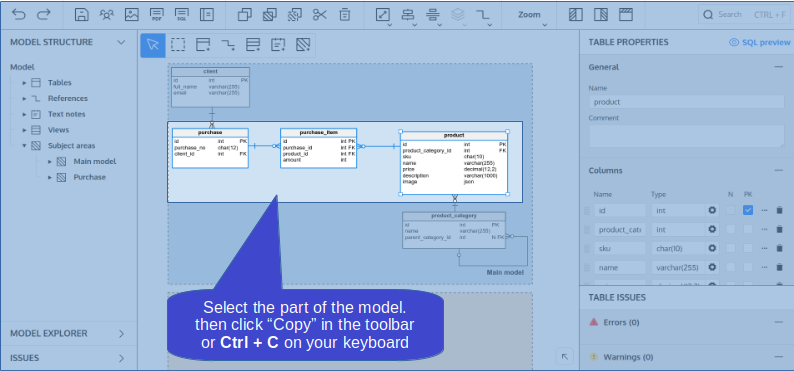Expand the Tables tree node
Viewport: 794px width, 371px height.
pyautogui.click(x=24, y=83)
